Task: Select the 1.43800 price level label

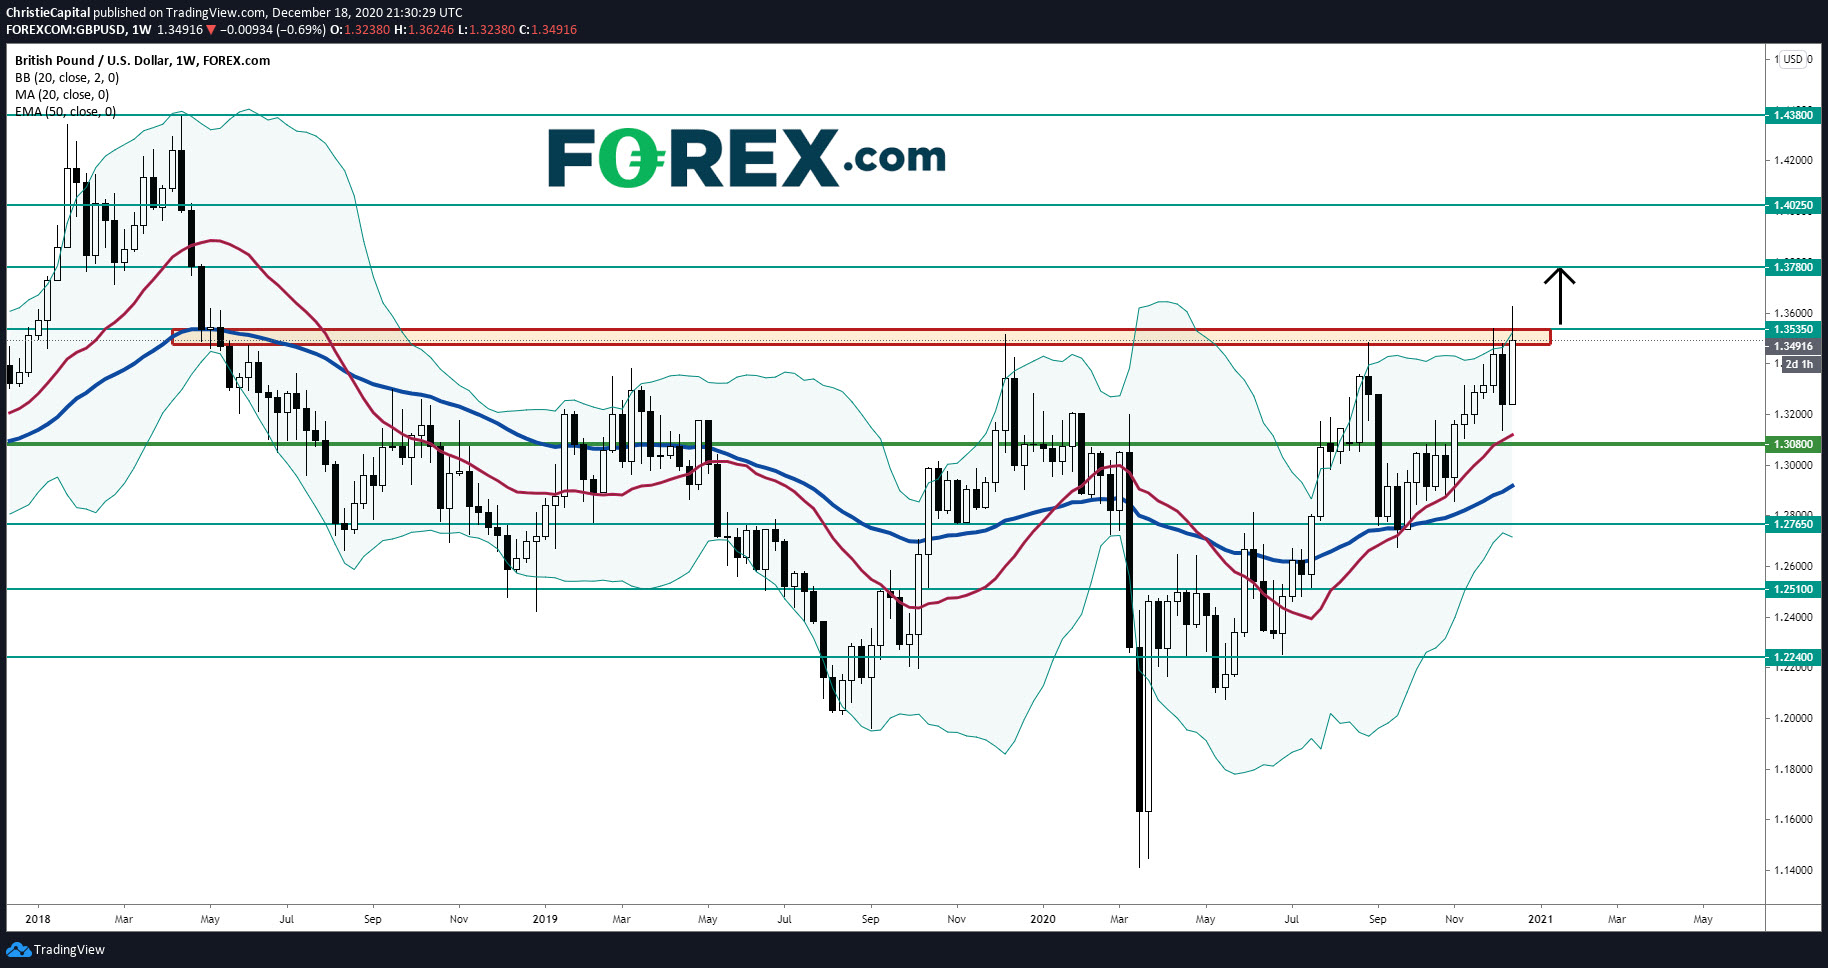Action: pyautogui.click(x=1792, y=115)
